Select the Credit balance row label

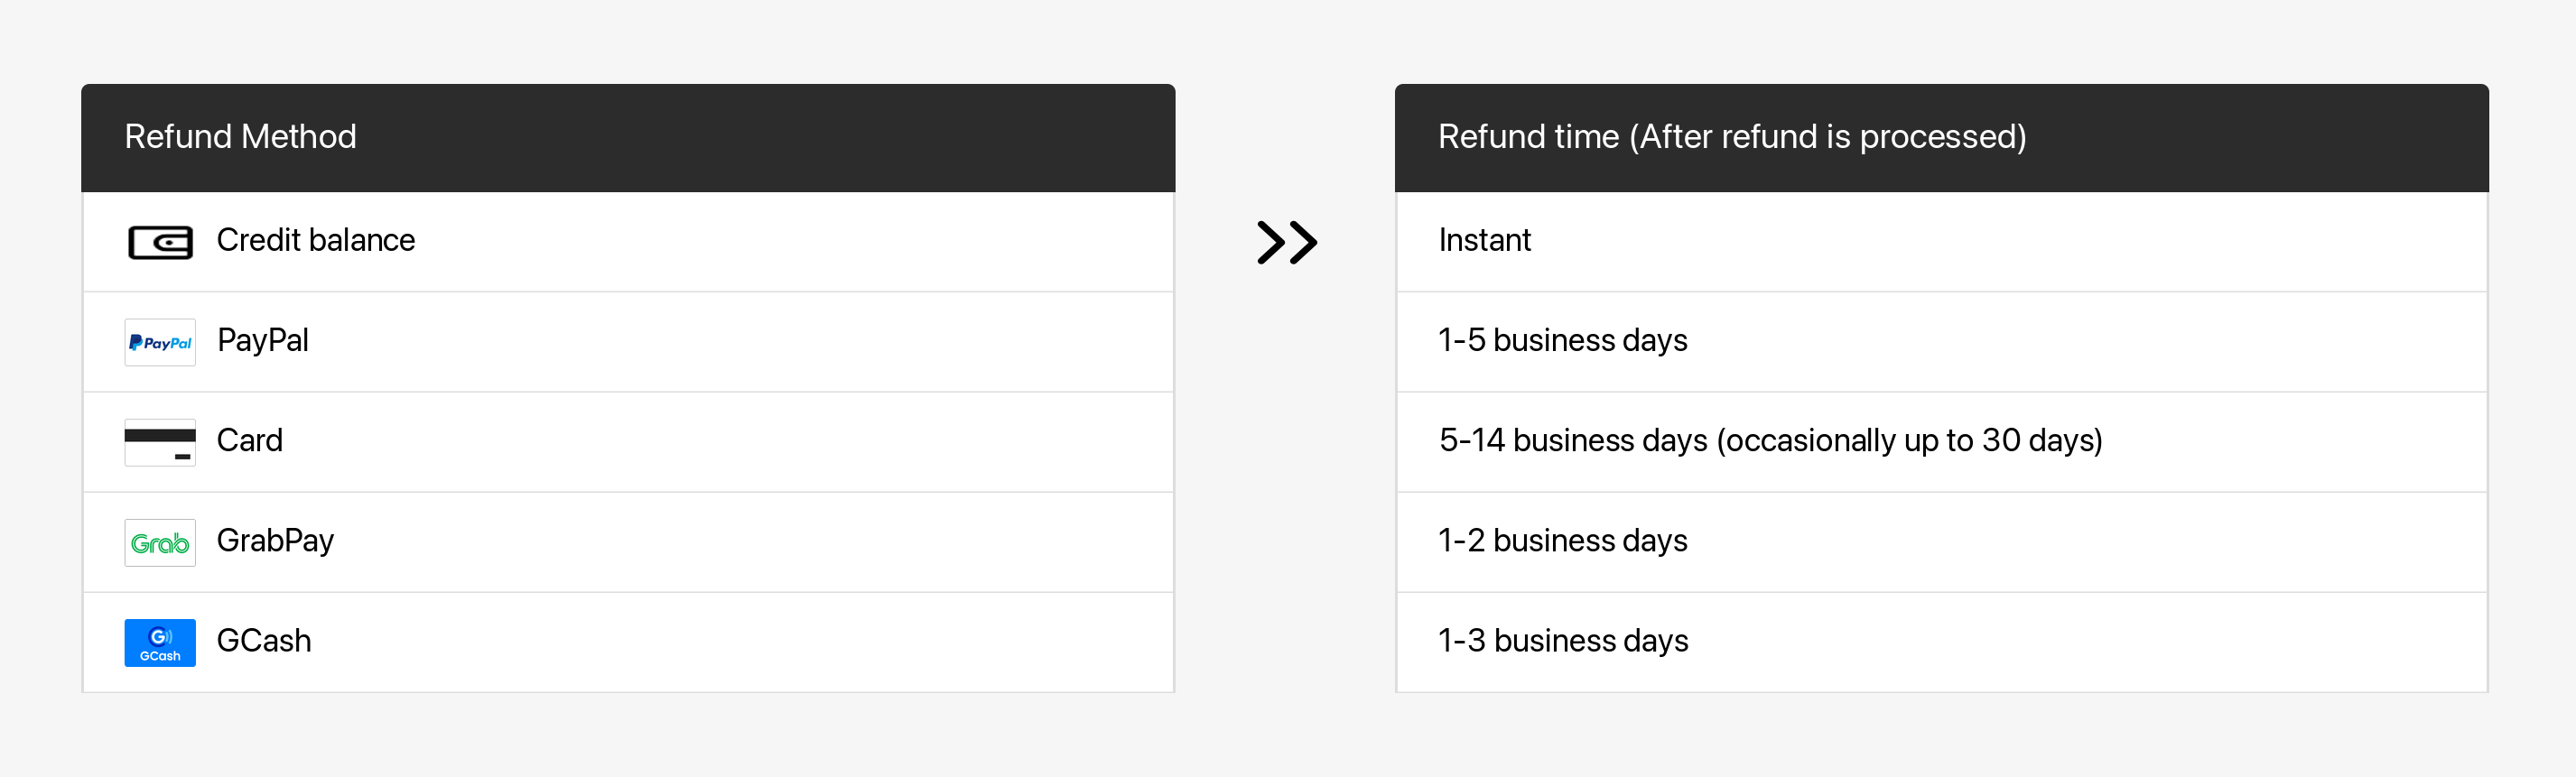(315, 240)
